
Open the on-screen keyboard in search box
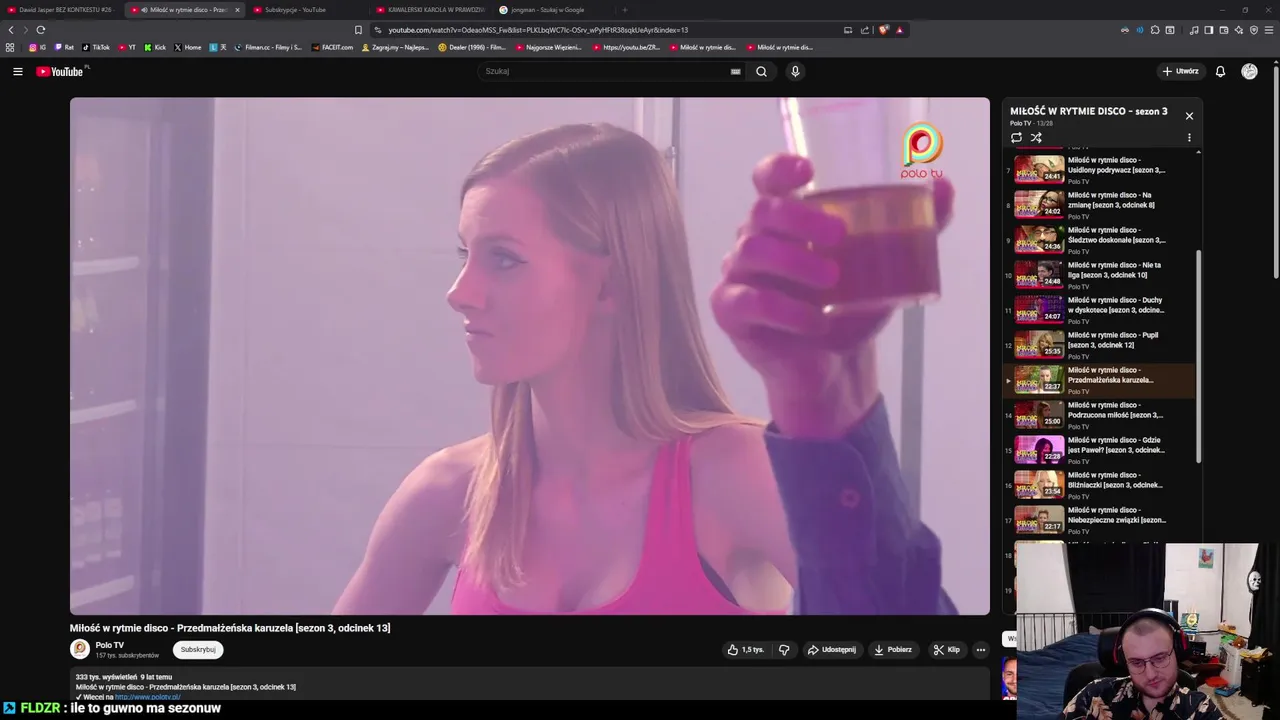pos(735,71)
